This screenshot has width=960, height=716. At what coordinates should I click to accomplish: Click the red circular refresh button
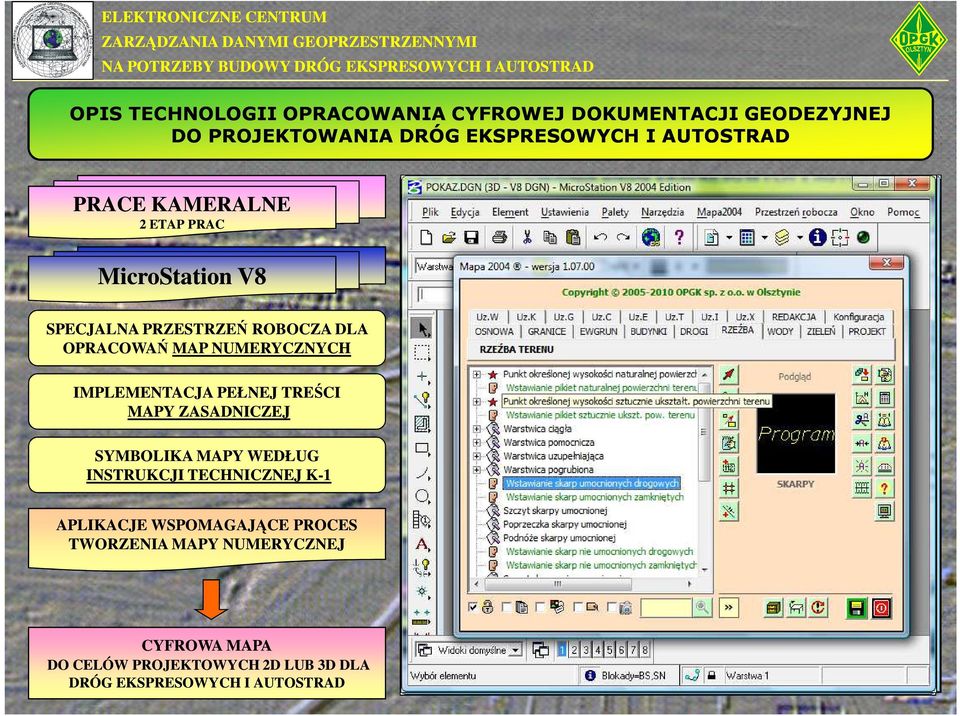pyautogui.click(x=818, y=608)
